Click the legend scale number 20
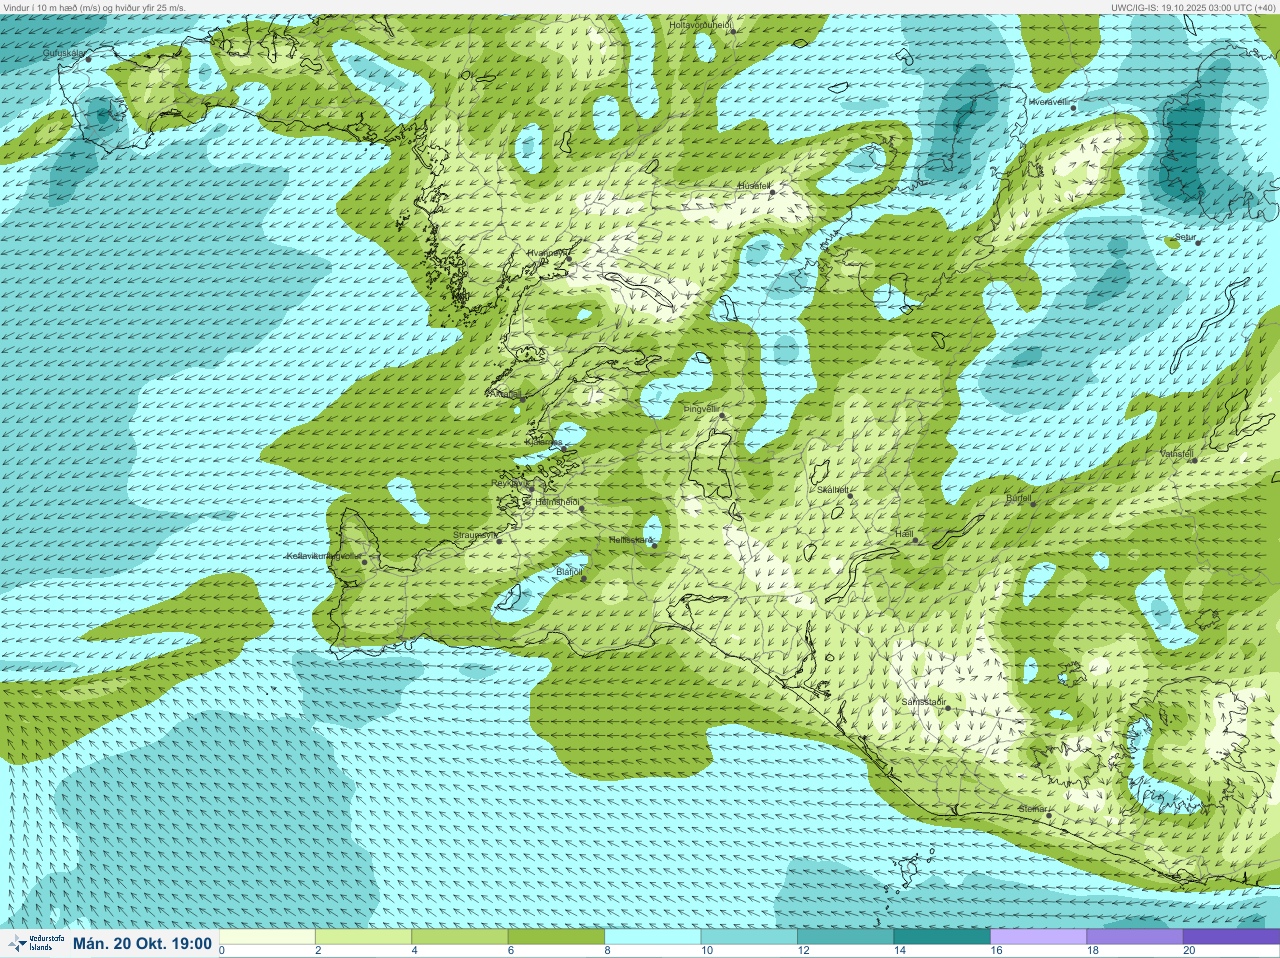Image resolution: width=1280 pixels, height=958 pixels. 1189,950
